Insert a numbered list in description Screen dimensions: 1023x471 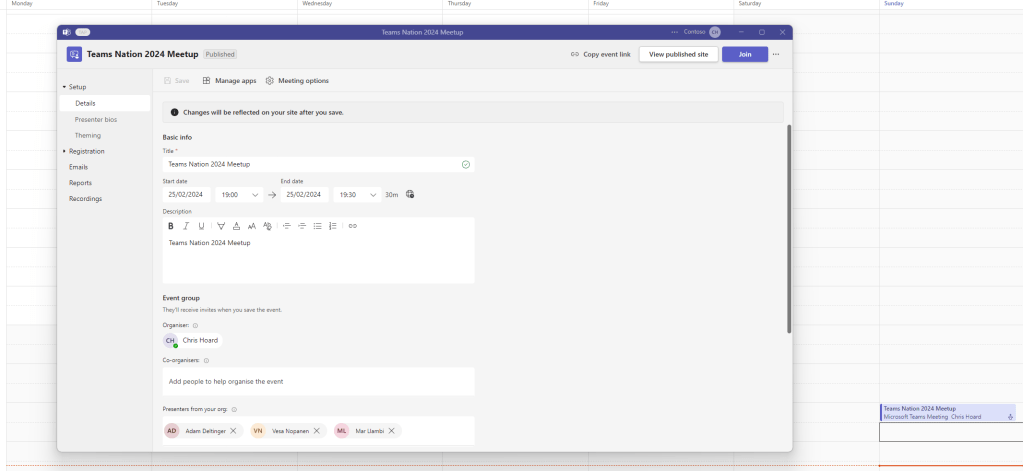pos(333,226)
